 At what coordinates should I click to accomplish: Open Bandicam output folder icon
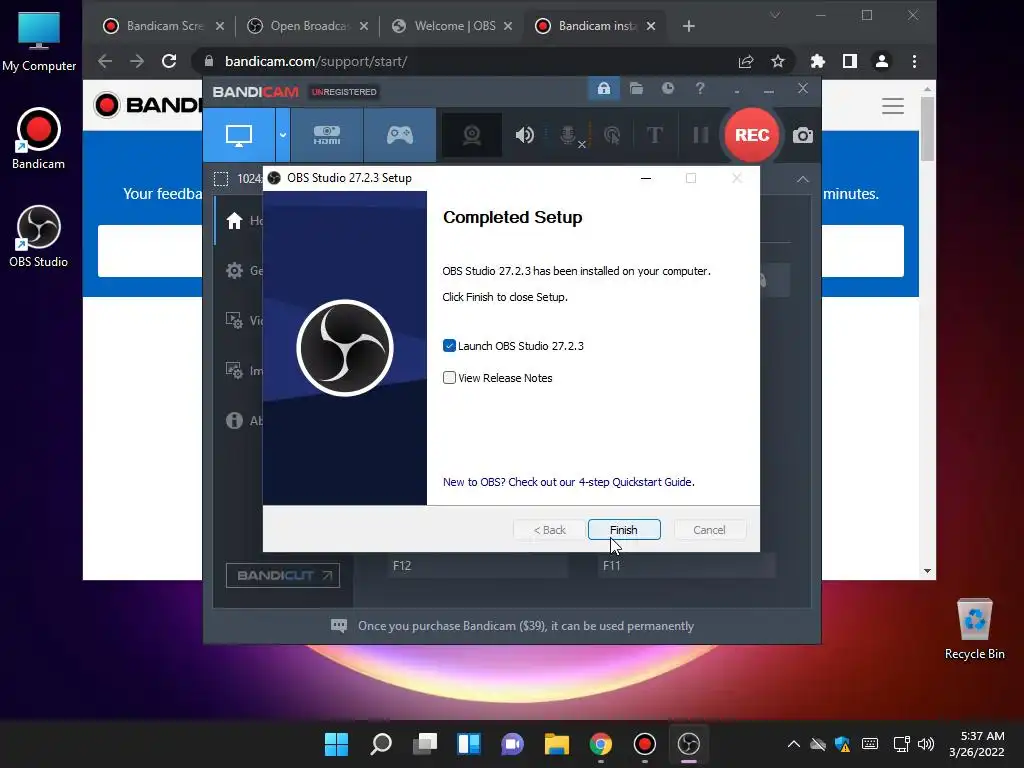click(636, 88)
